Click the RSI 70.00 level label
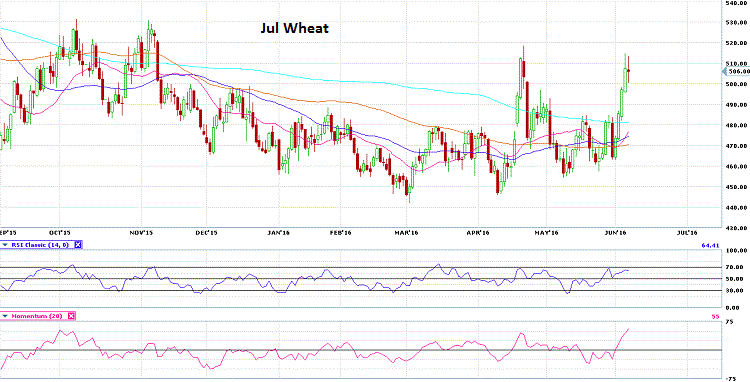 point(736,267)
